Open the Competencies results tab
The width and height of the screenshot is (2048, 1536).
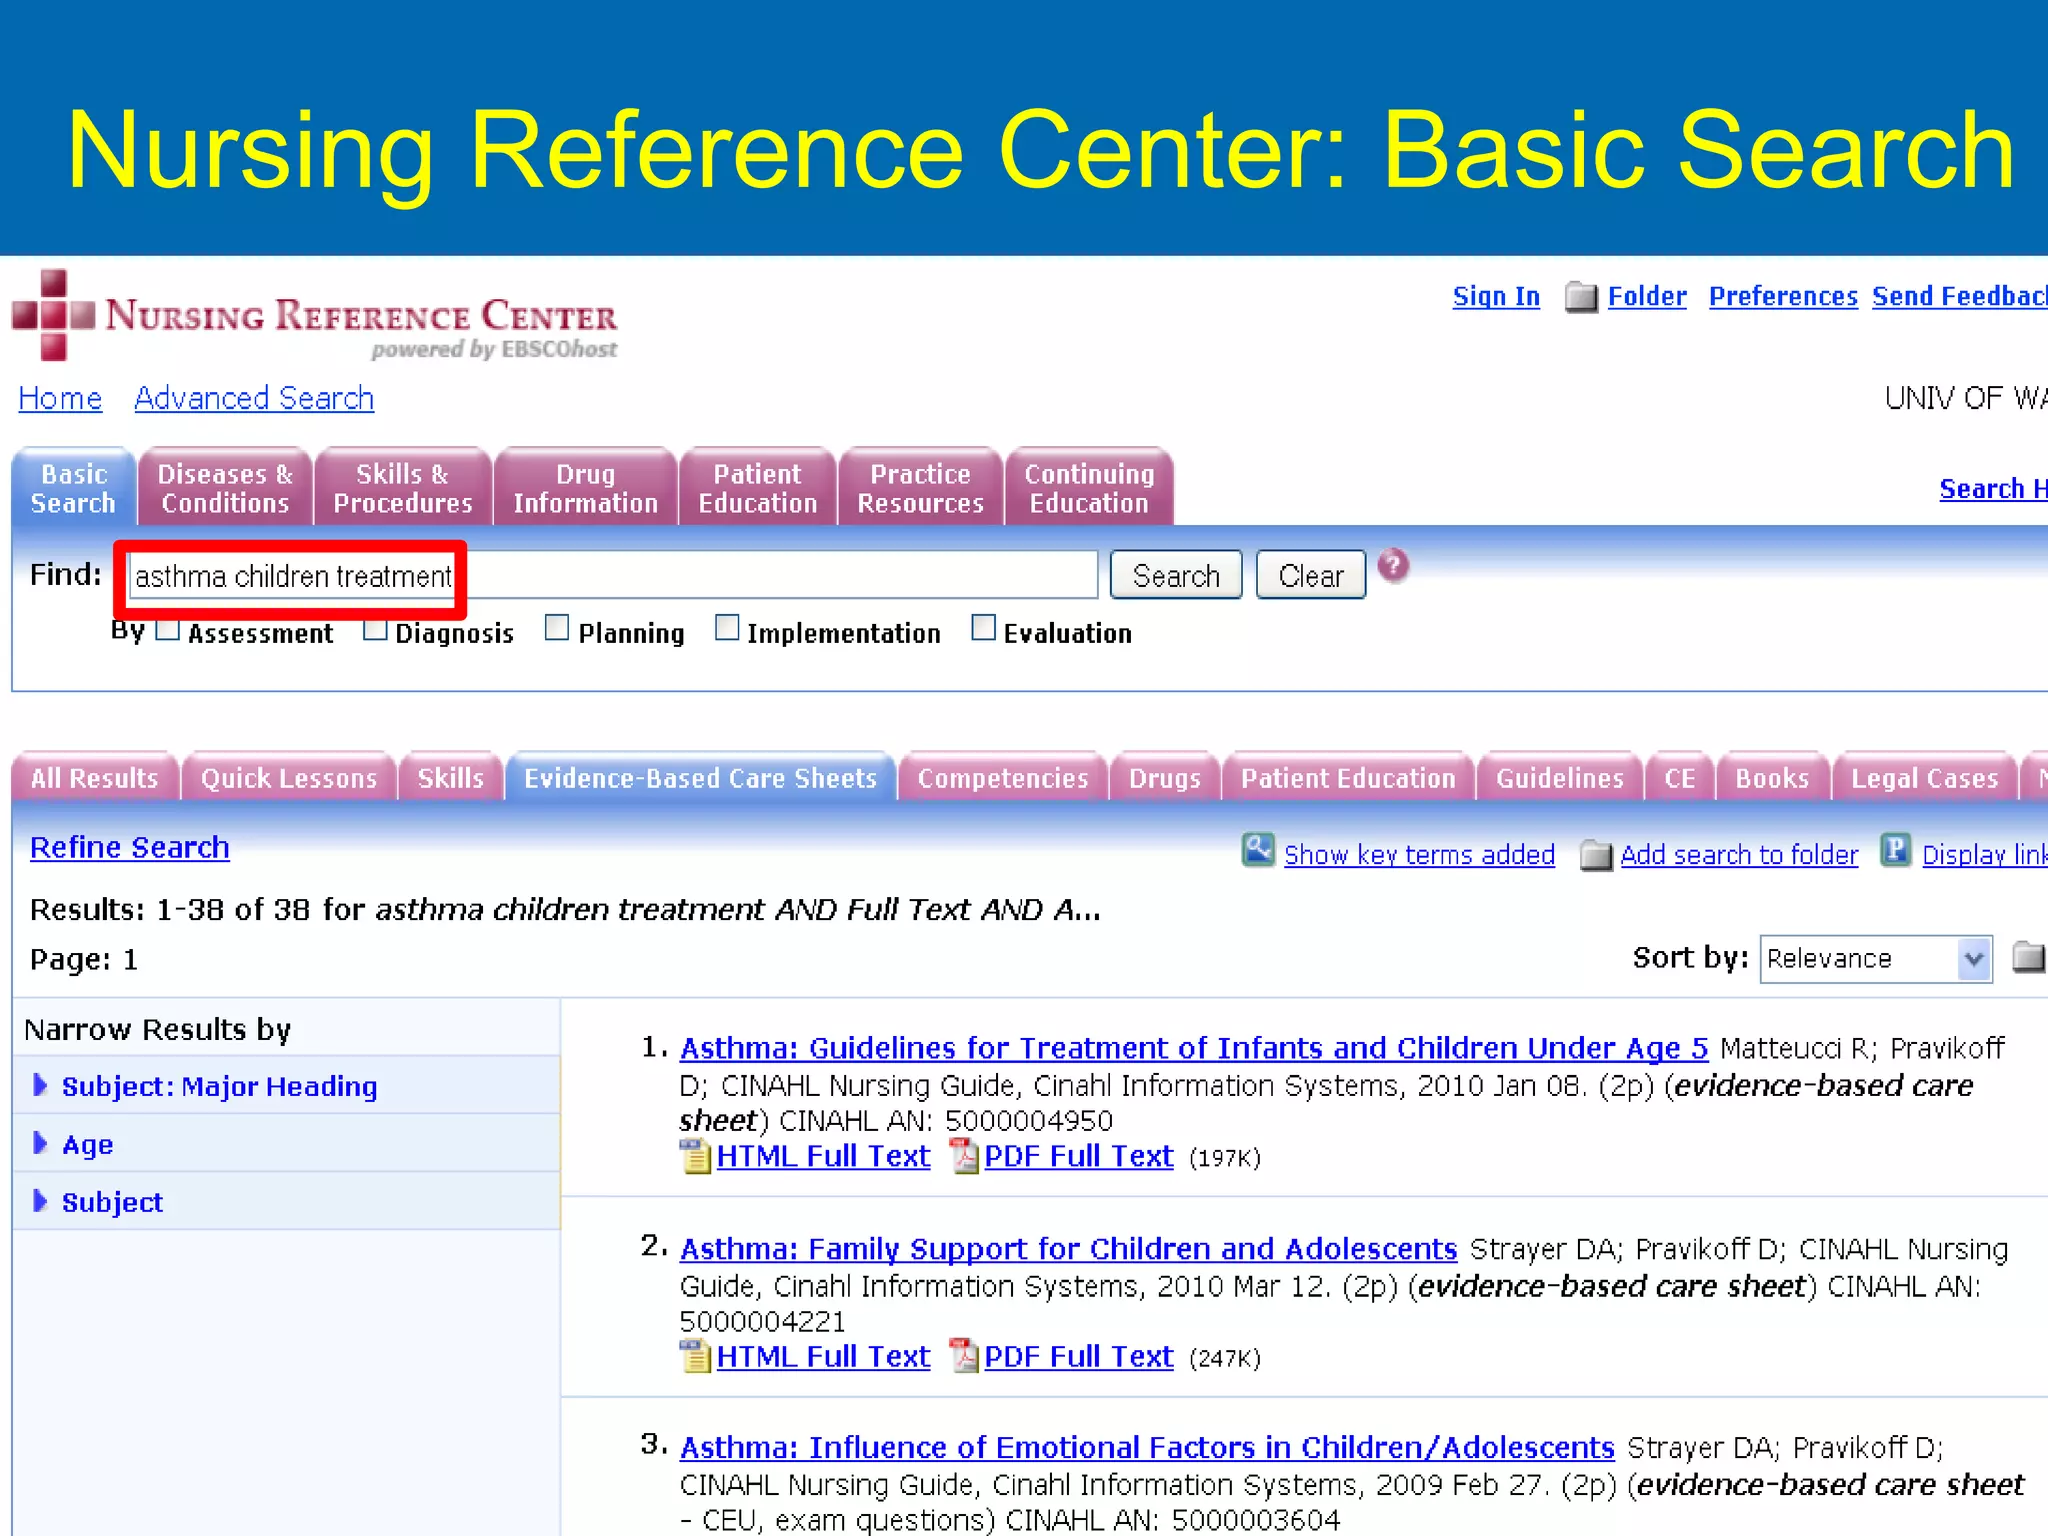tap(1003, 778)
